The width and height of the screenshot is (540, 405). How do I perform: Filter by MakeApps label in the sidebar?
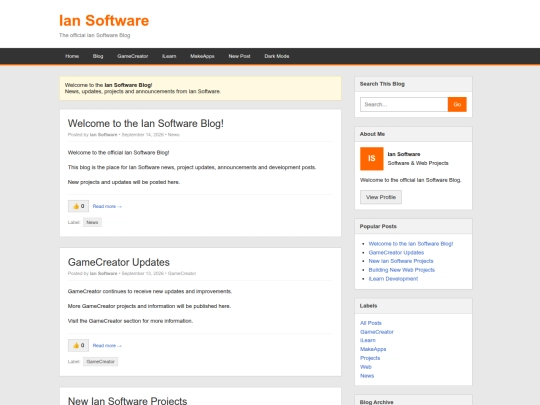(373, 349)
